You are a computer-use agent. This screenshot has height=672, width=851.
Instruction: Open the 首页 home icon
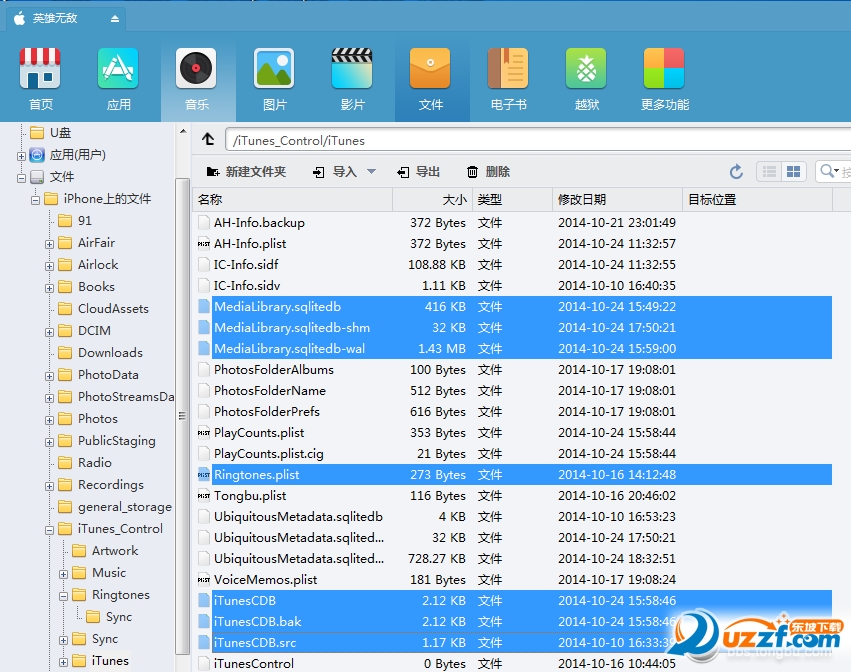click(x=40, y=79)
